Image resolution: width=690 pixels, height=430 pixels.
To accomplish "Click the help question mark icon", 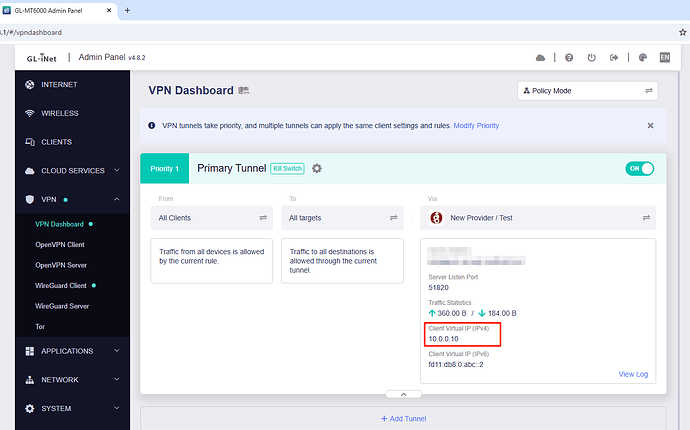I will click(x=569, y=58).
